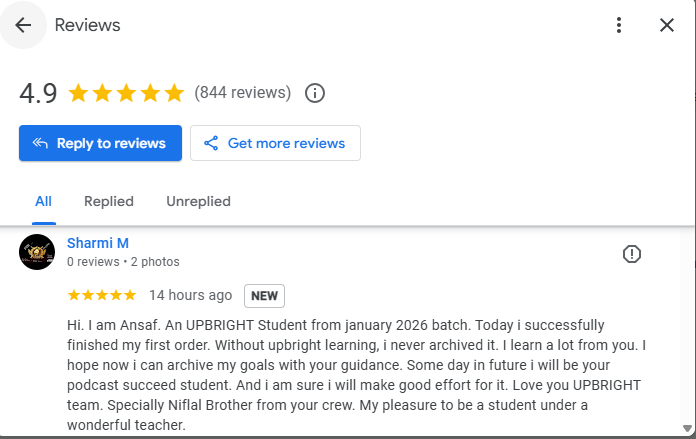Click the info icon beside review count
This screenshot has width=696, height=439.
pyautogui.click(x=315, y=93)
